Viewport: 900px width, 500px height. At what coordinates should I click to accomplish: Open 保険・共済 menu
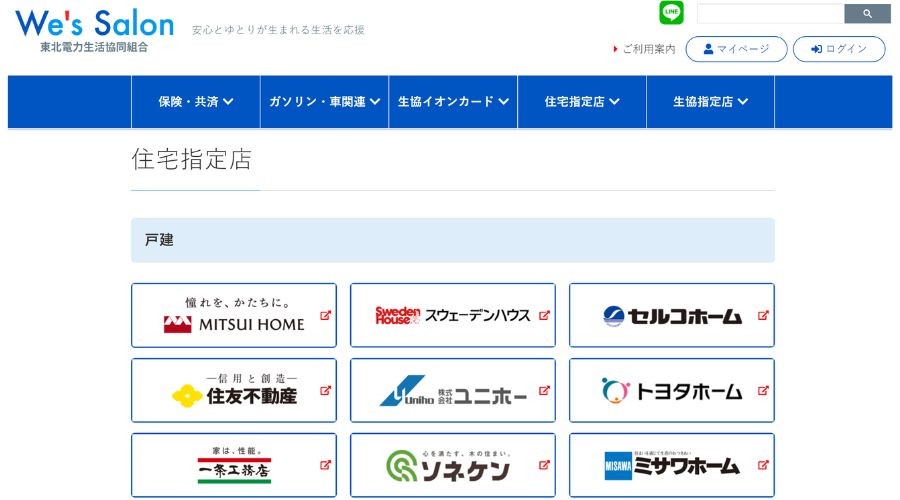click(x=196, y=102)
